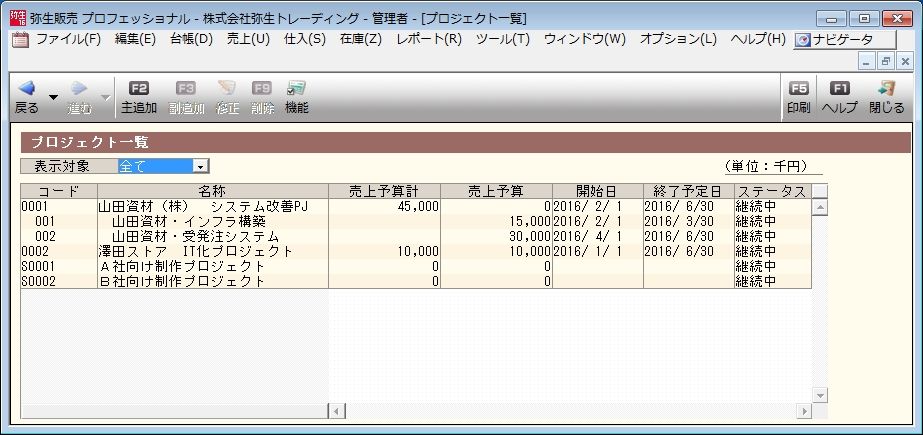Open the ナビゲータ navigator button
This screenshot has height=435, width=923.
(844, 40)
